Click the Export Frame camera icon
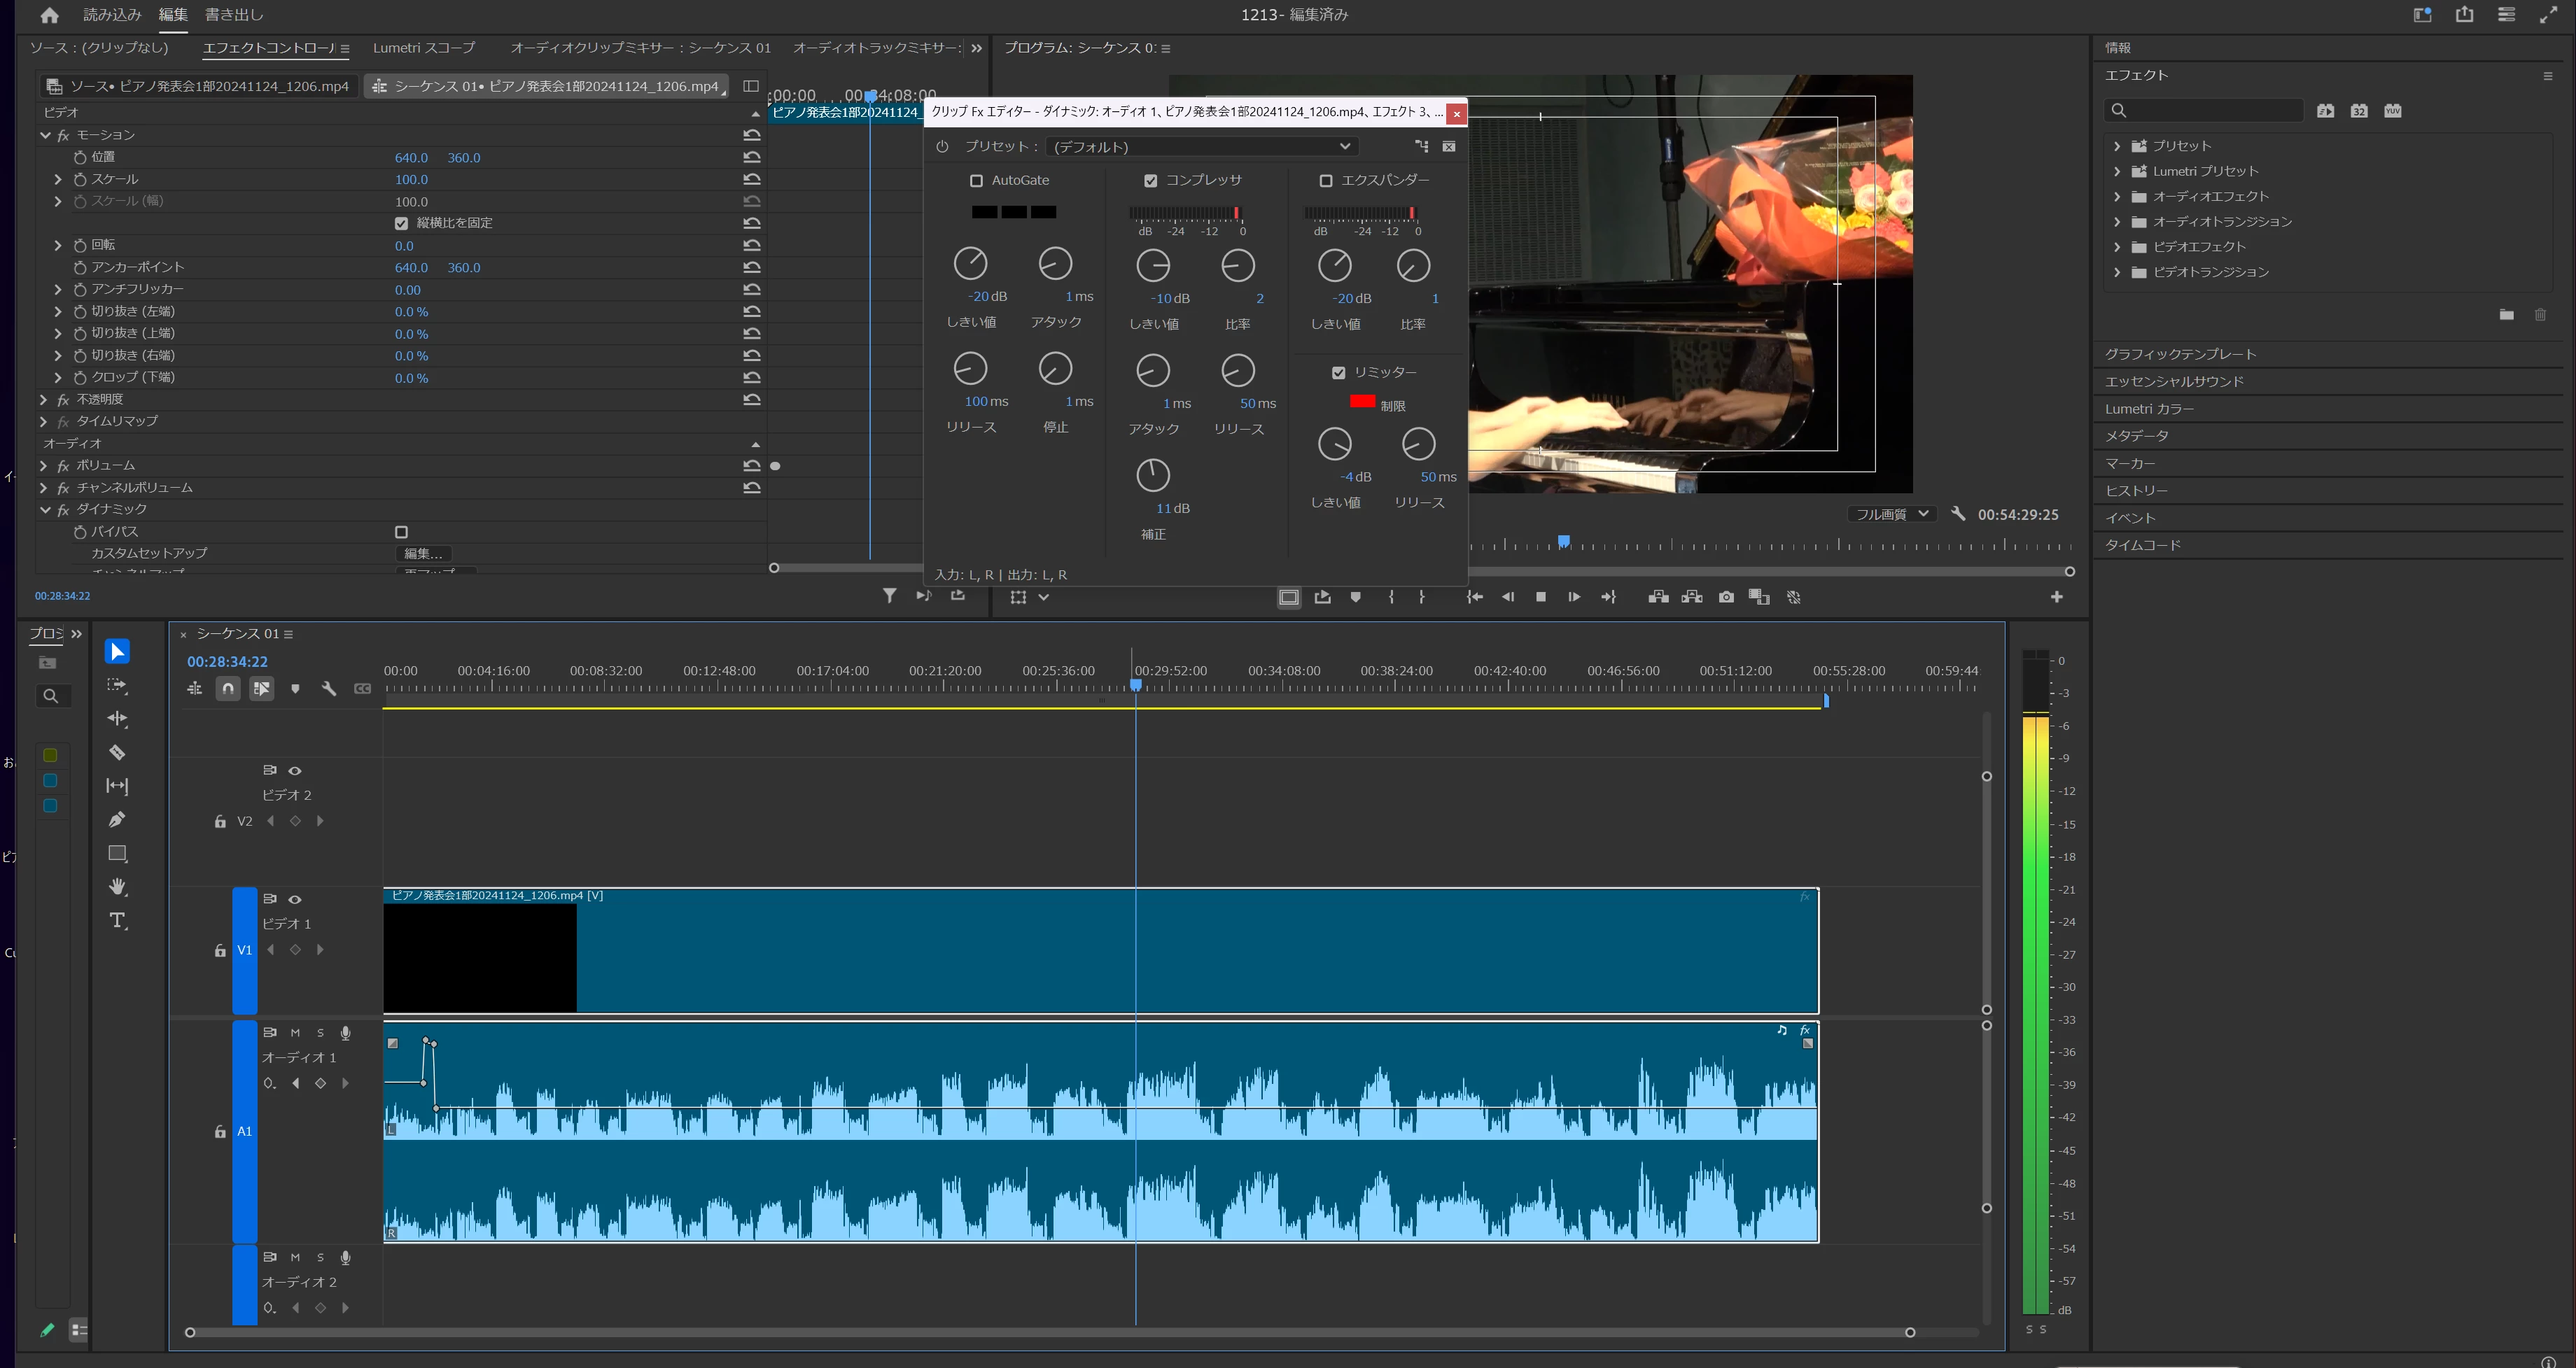Viewport: 2576px width, 1368px height. pyautogui.click(x=1726, y=597)
